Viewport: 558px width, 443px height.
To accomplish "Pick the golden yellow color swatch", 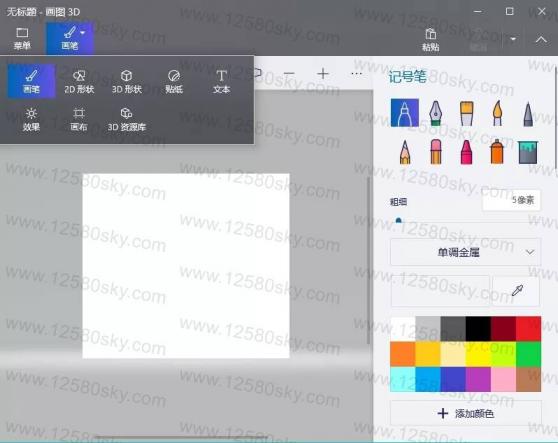I will click(428, 354).
